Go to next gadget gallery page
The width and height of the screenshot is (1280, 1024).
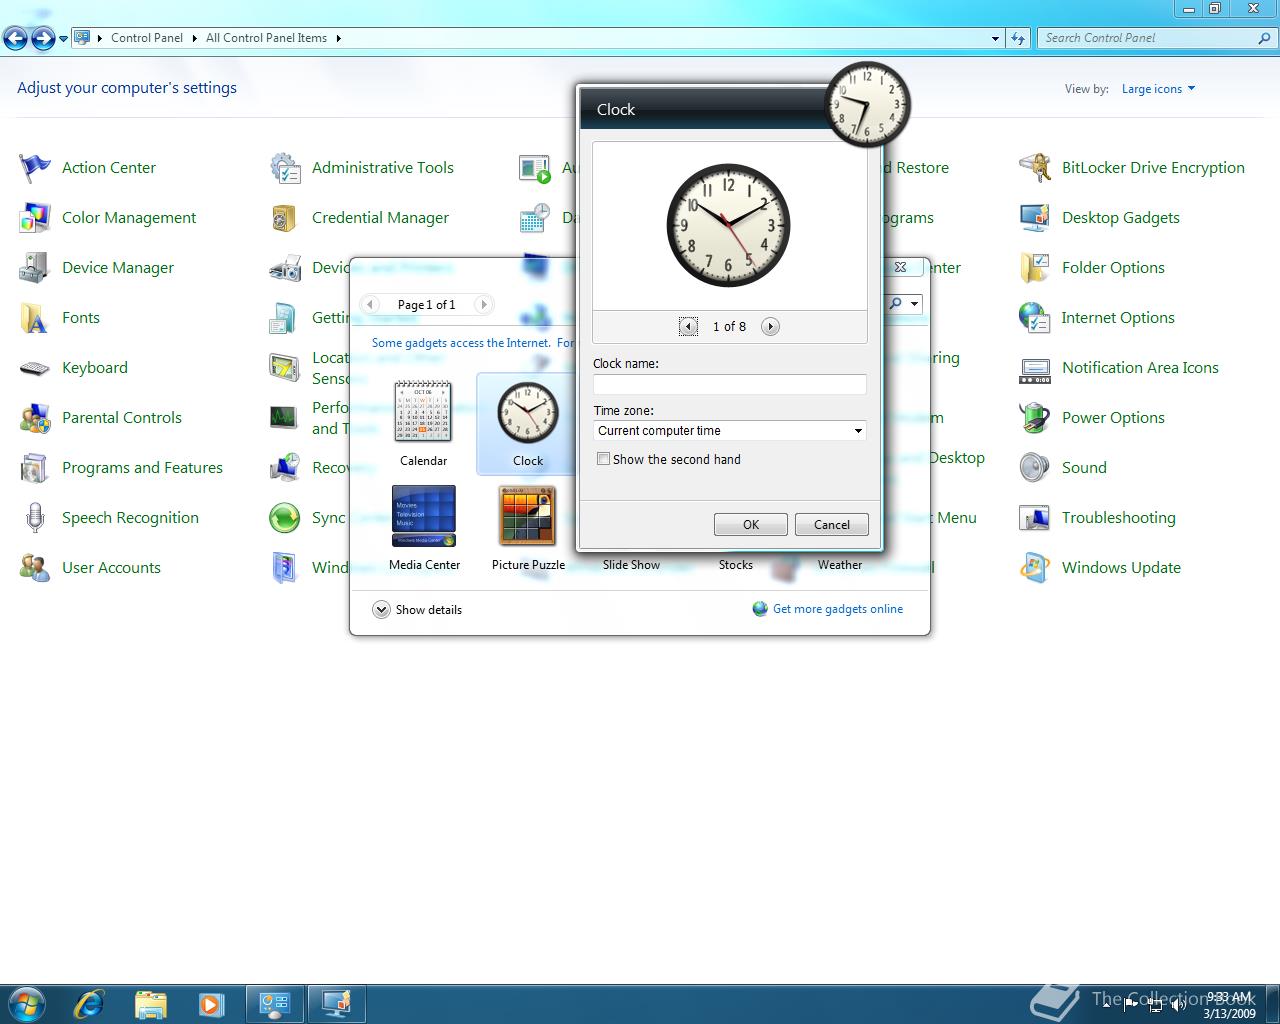(483, 304)
